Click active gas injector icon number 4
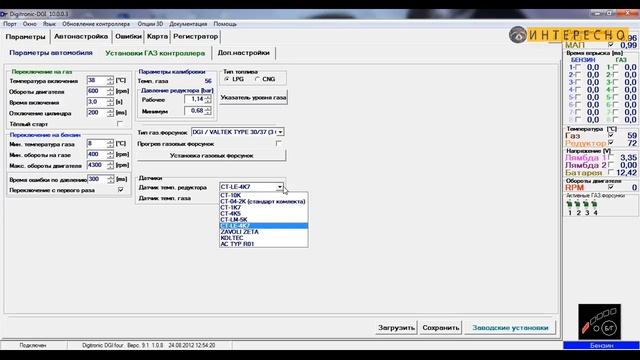The image size is (640, 360). 594,204
